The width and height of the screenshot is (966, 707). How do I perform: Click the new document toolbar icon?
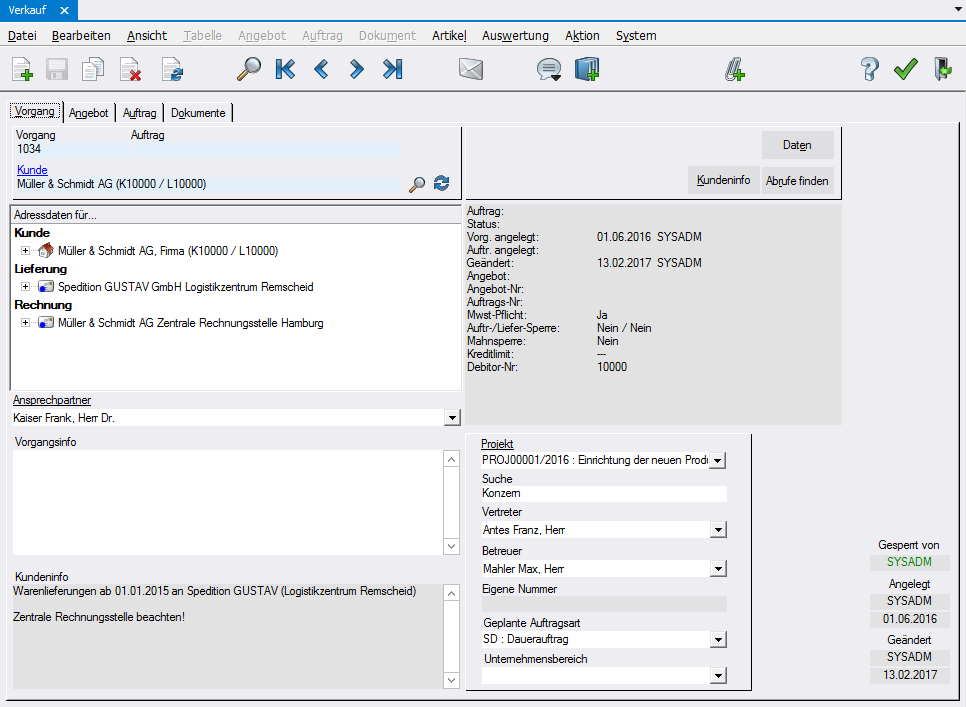(x=22, y=69)
